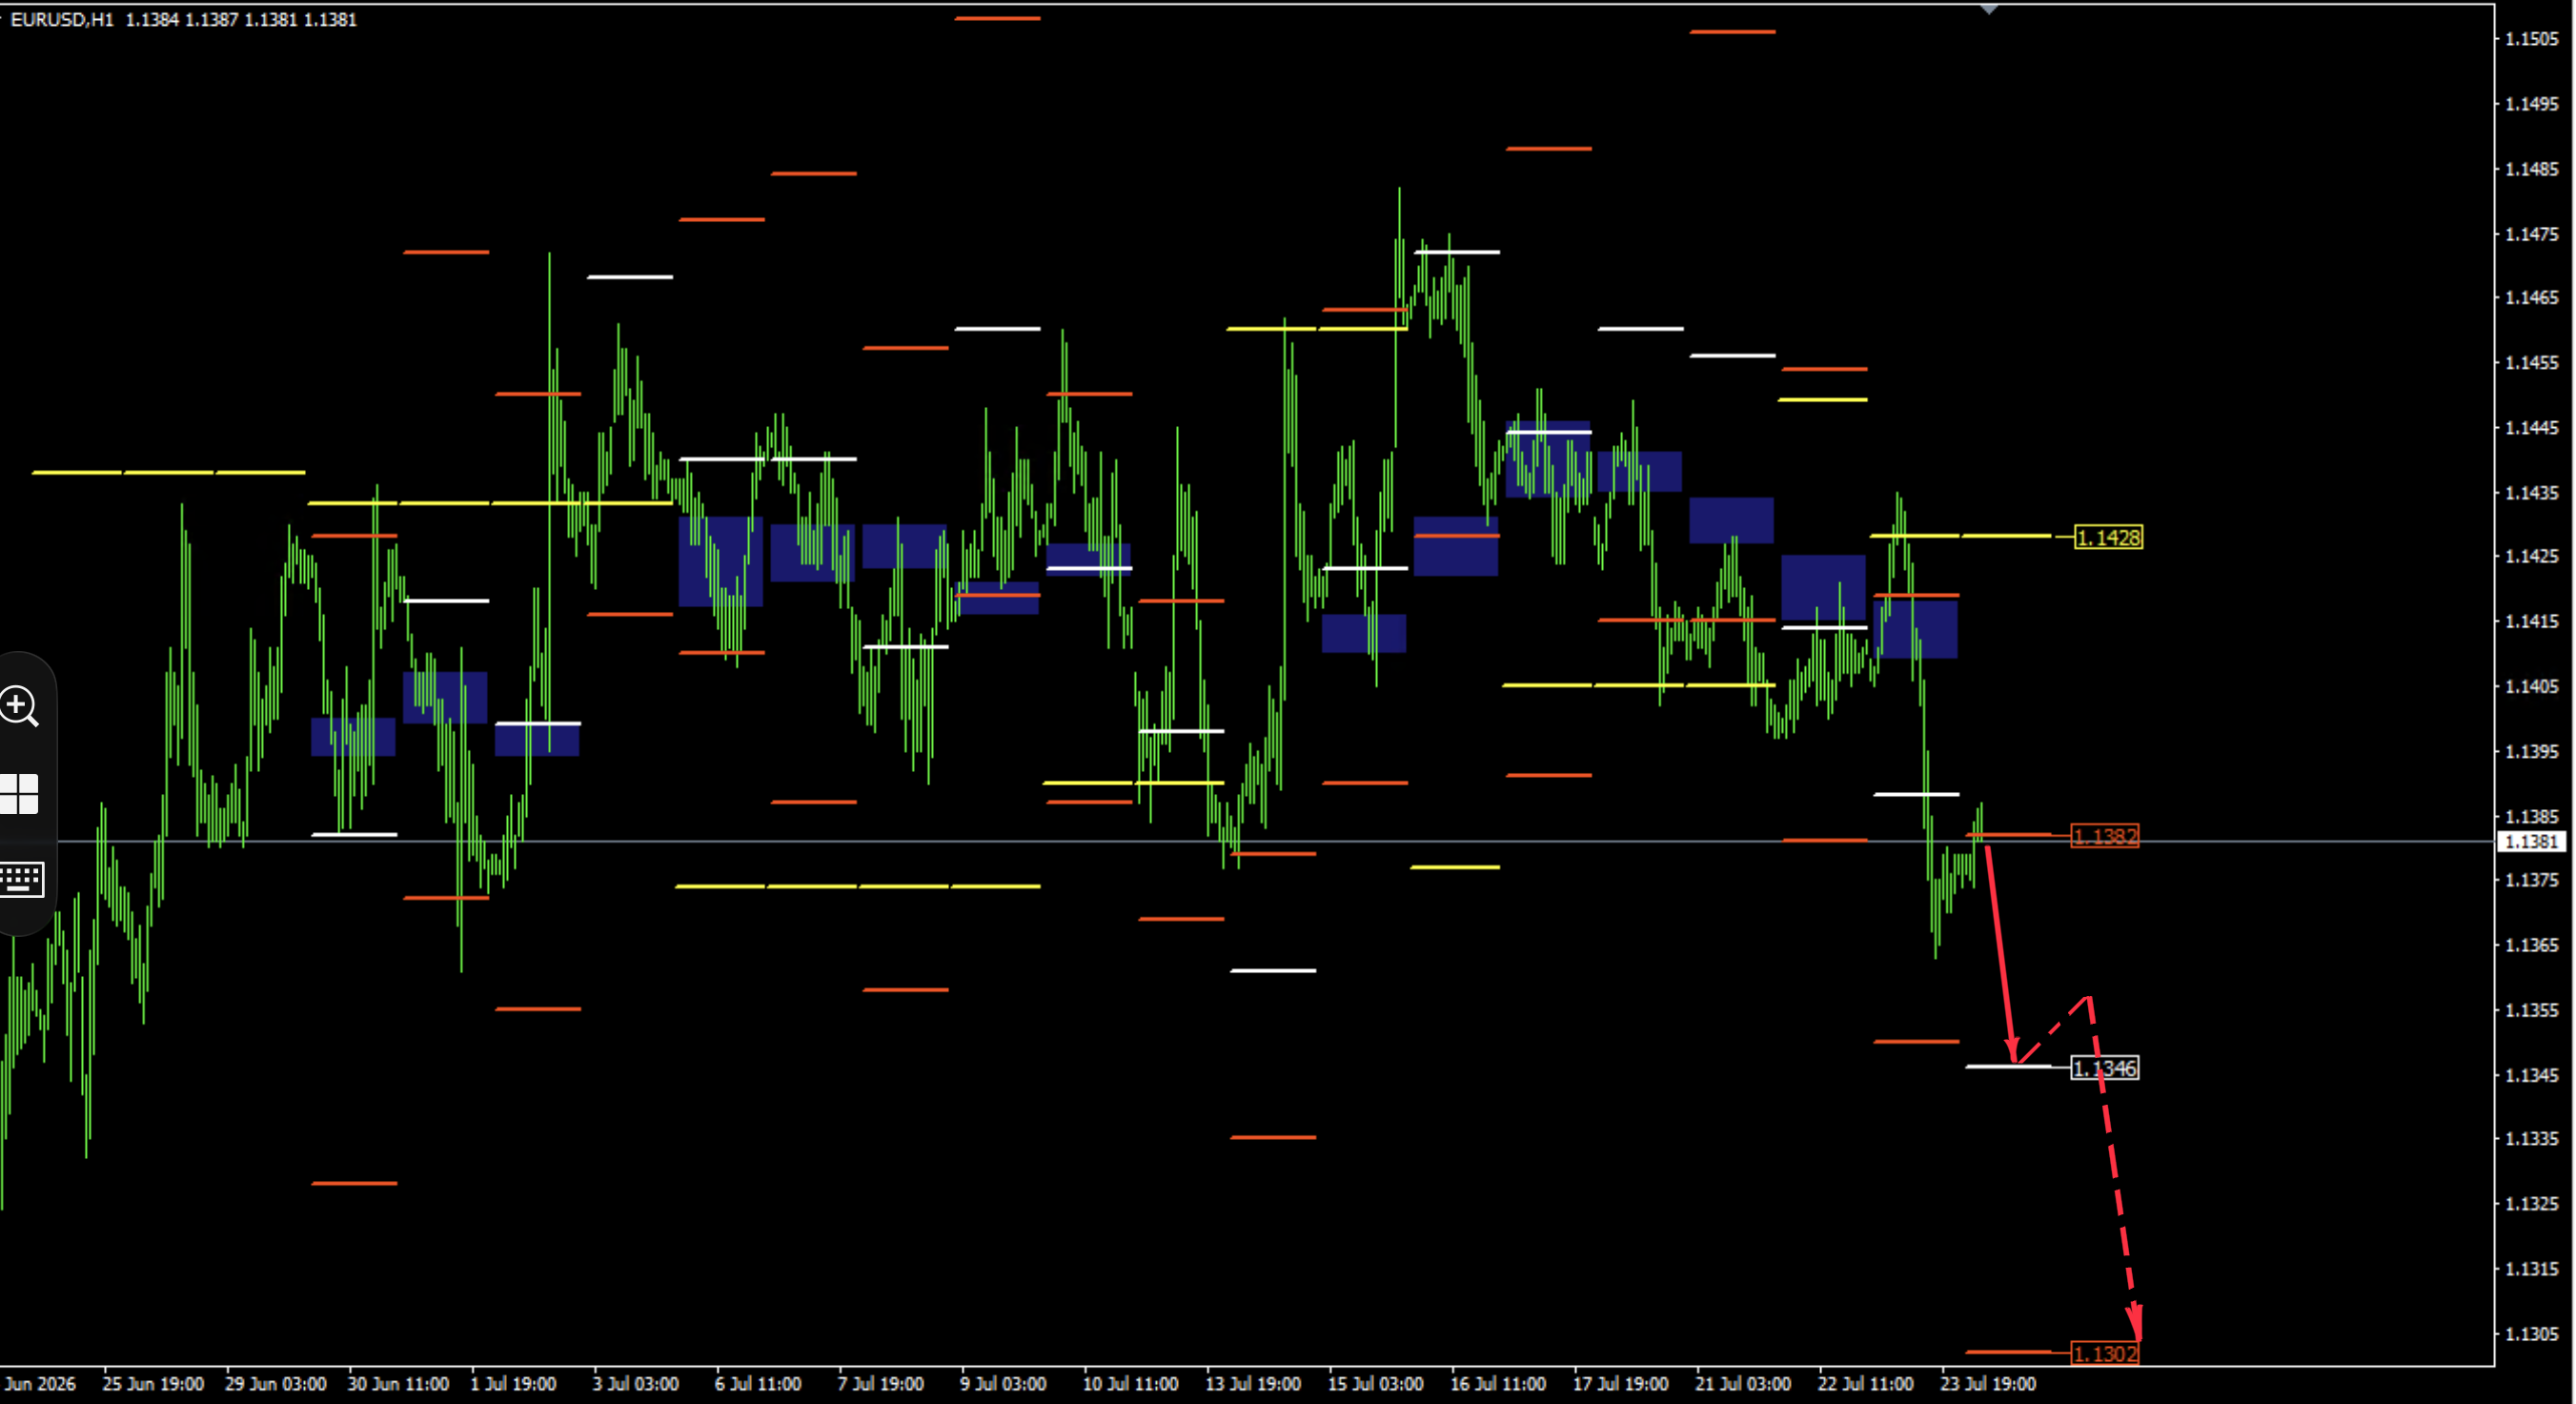Viewport: 2576px width, 1404px height.
Task: Click the 1.1305 price axis value
Action: [x=2532, y=1334]
